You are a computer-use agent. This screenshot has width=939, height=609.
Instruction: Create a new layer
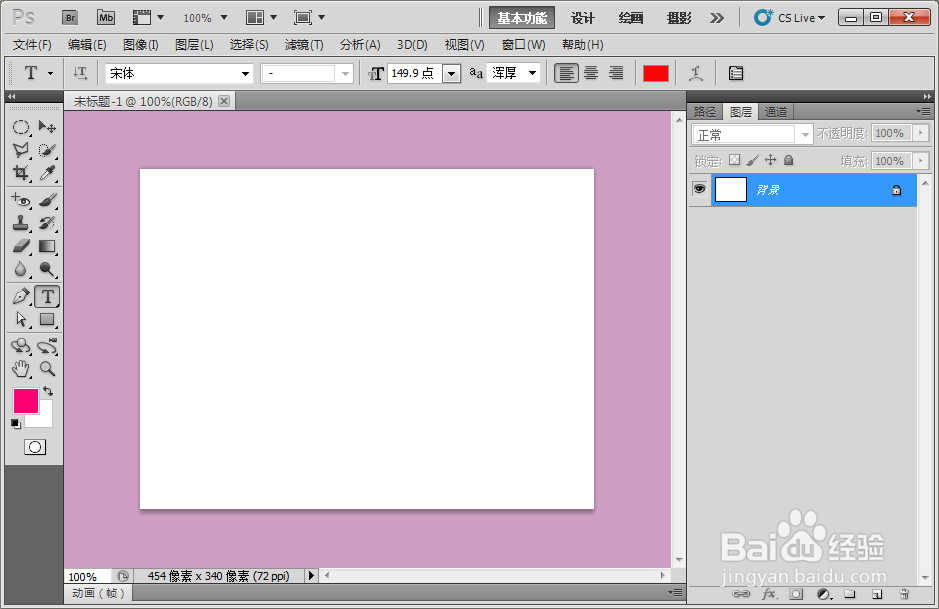877,594
